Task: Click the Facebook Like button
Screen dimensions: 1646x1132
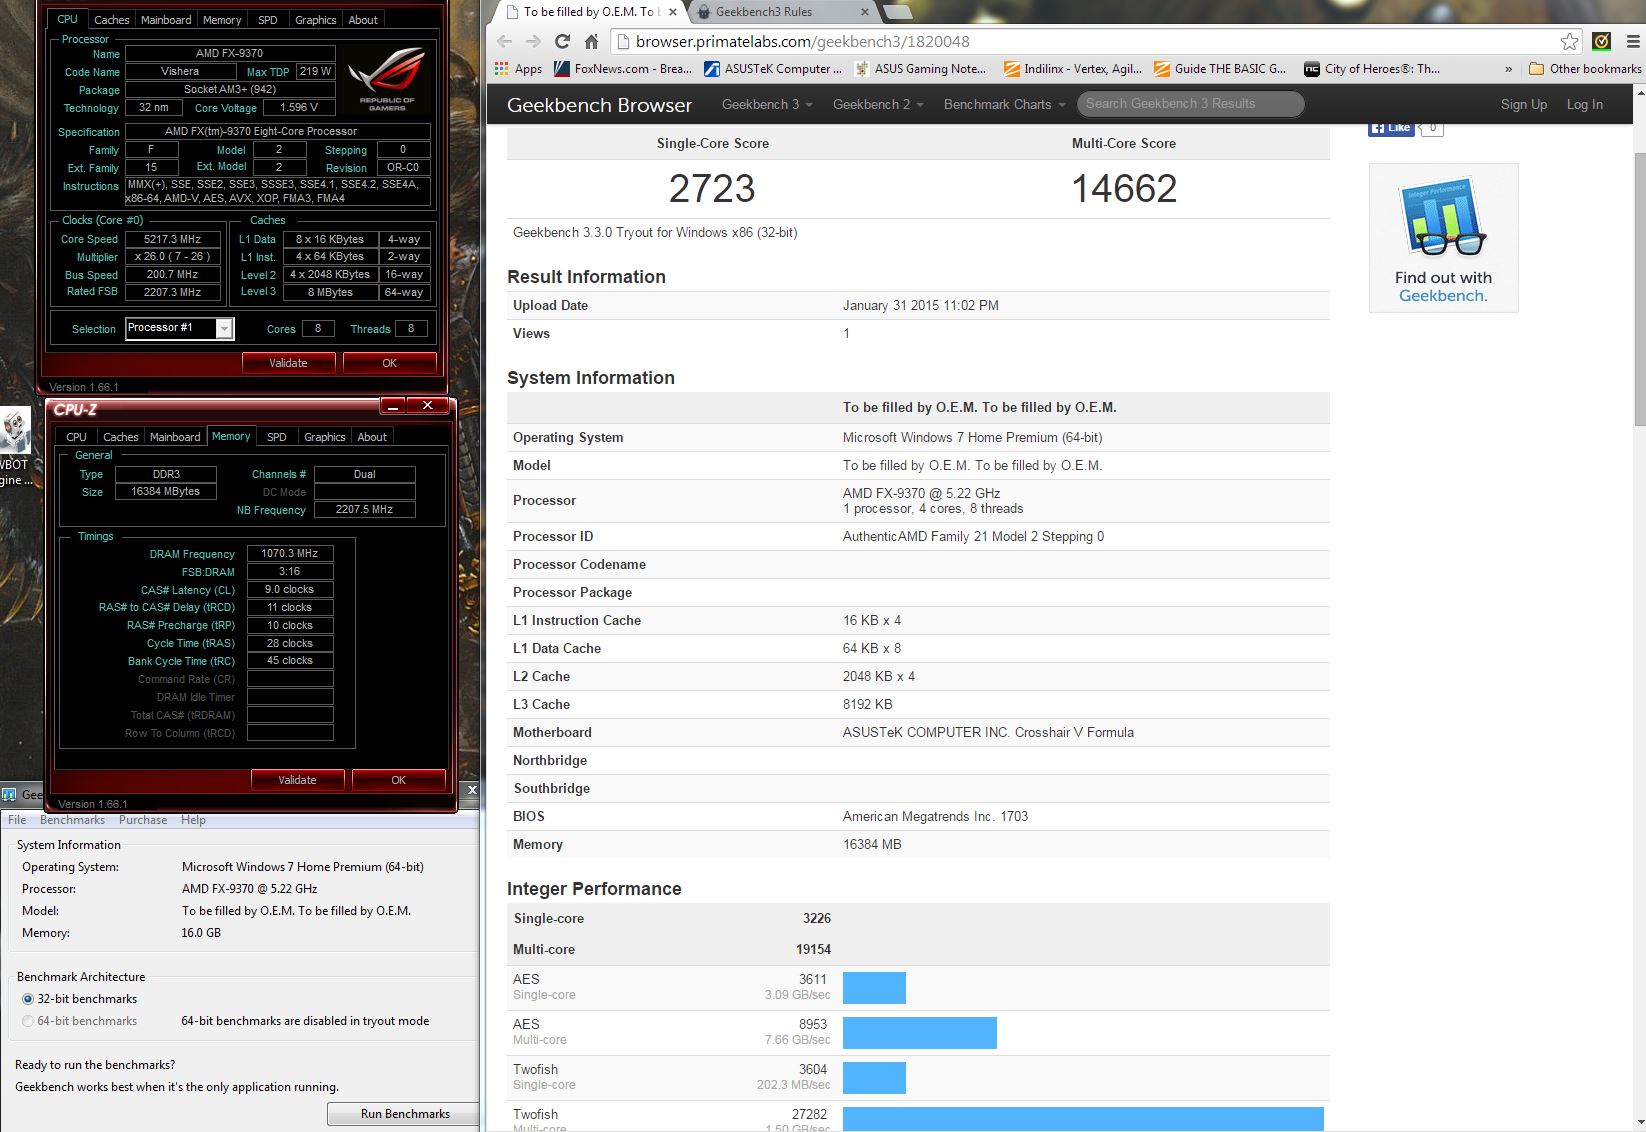Action: pyautogui.click(x=1391, y=128)
